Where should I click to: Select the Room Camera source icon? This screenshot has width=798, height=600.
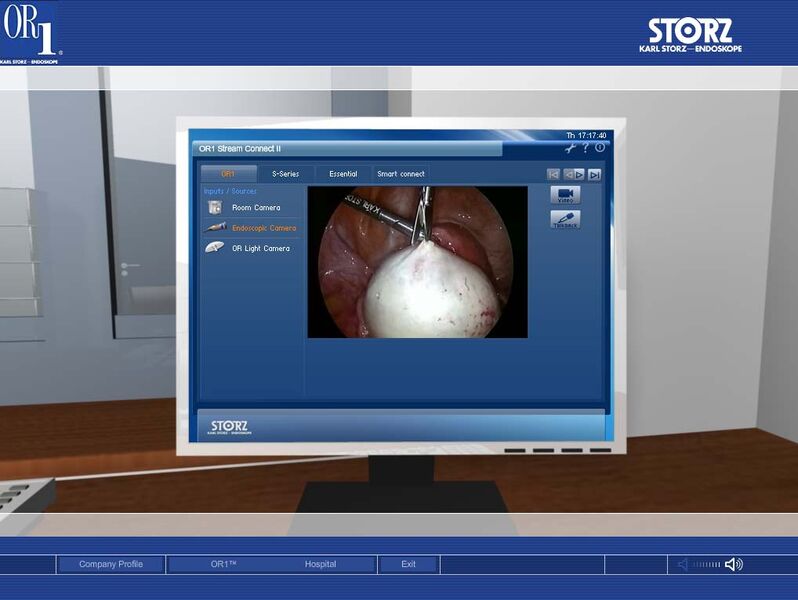[x=214, y=207]
